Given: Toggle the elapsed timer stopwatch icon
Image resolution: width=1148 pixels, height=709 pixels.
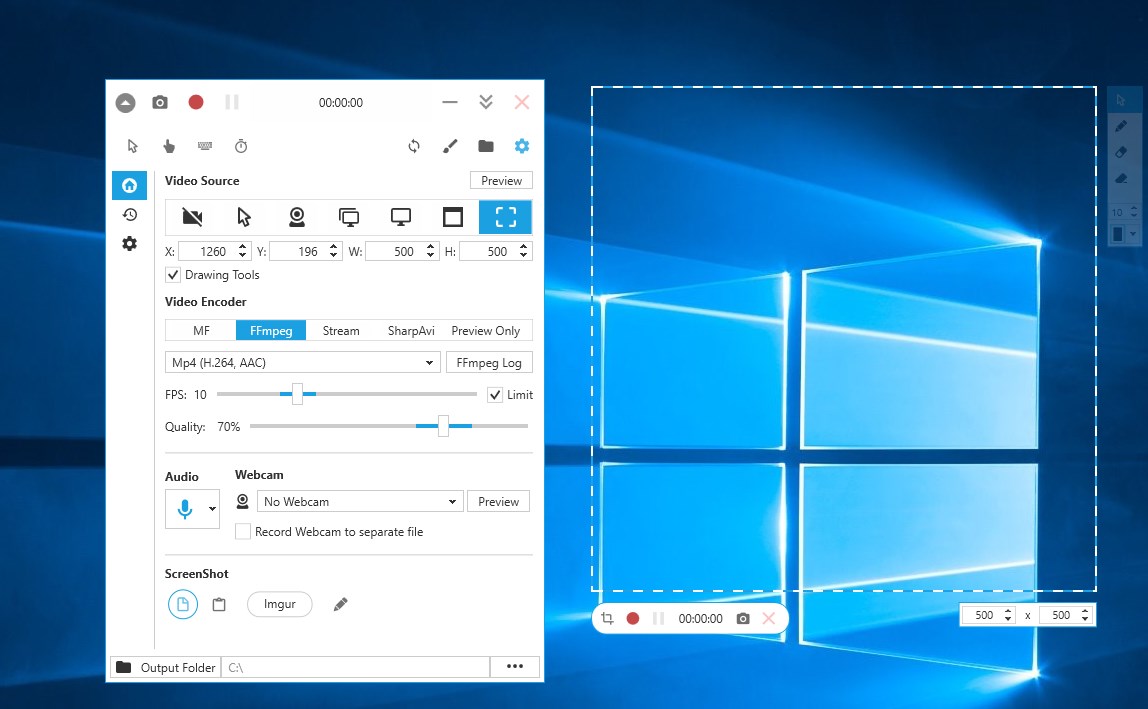Looking at the screenshot, I should point(241,146).
